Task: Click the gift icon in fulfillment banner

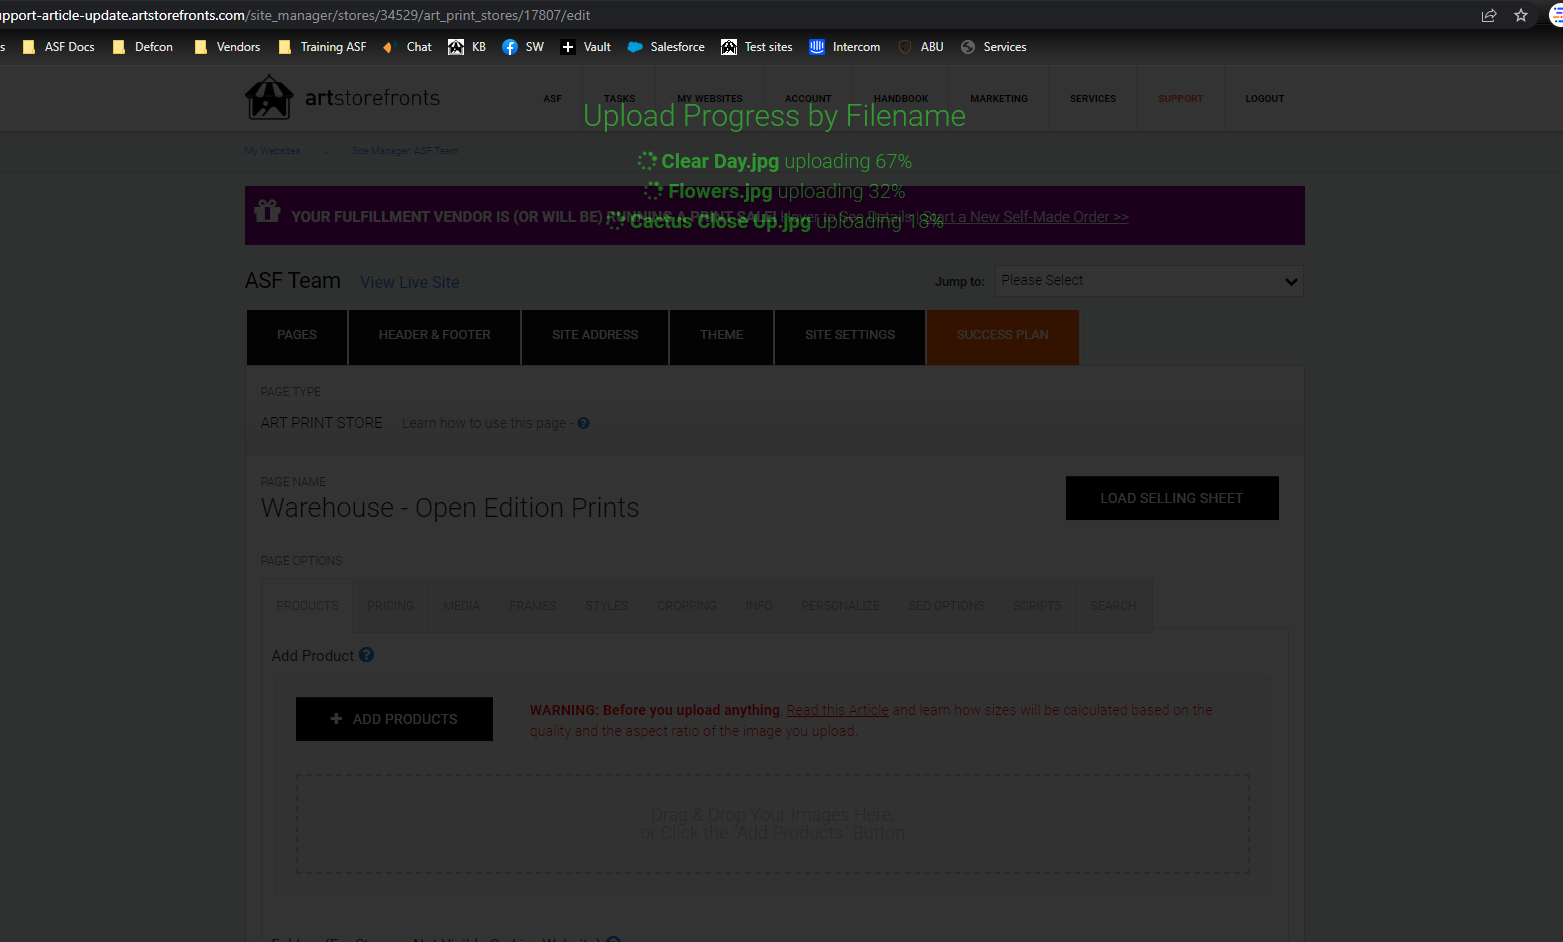Action: tap(267, 211)
